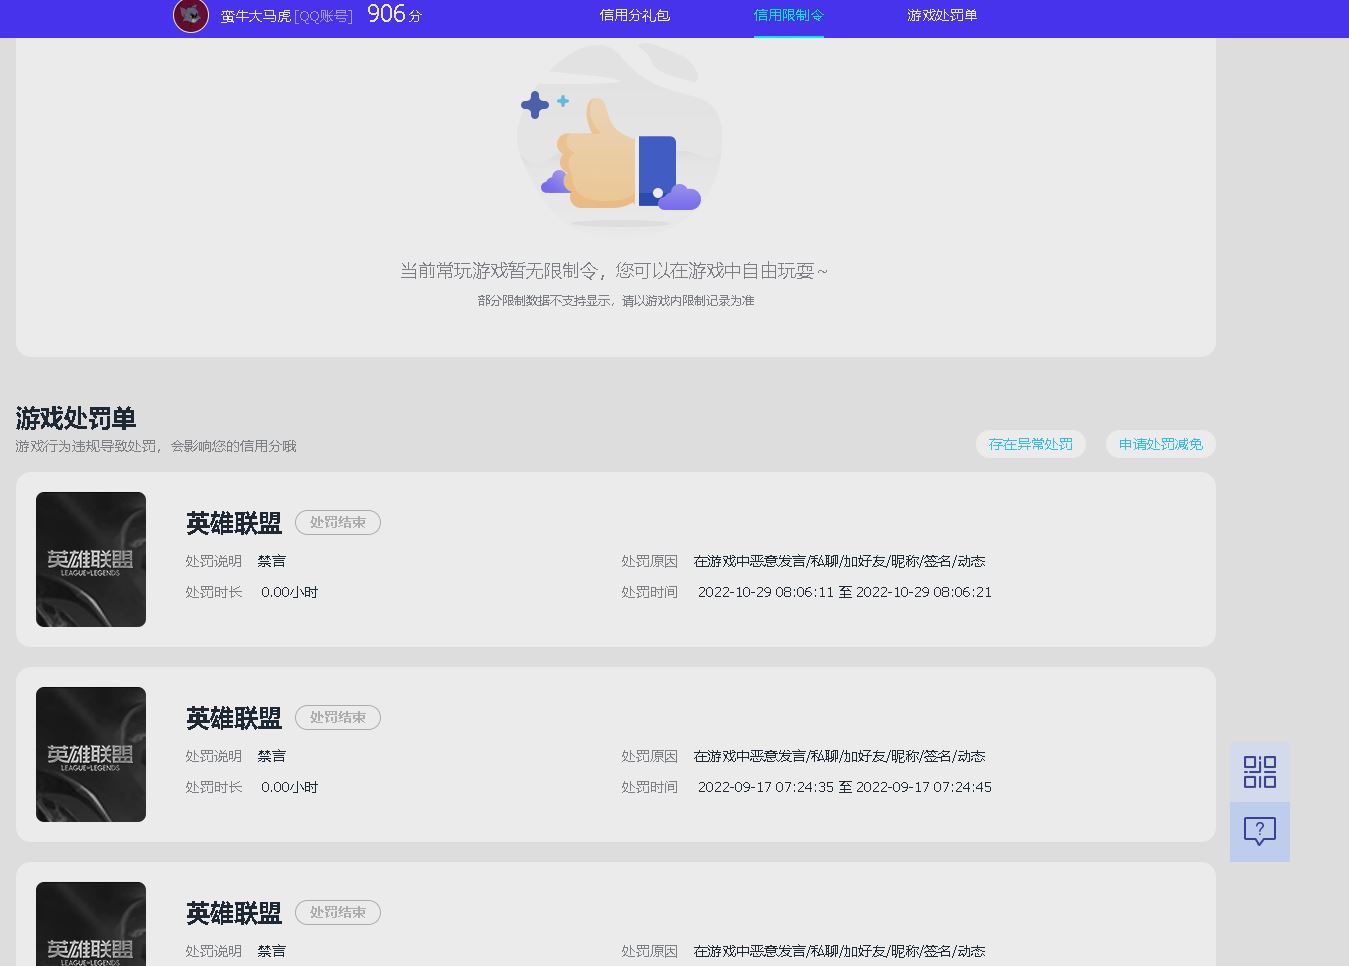Click third League of Legends game thumbnail

(x=91, y=925)
